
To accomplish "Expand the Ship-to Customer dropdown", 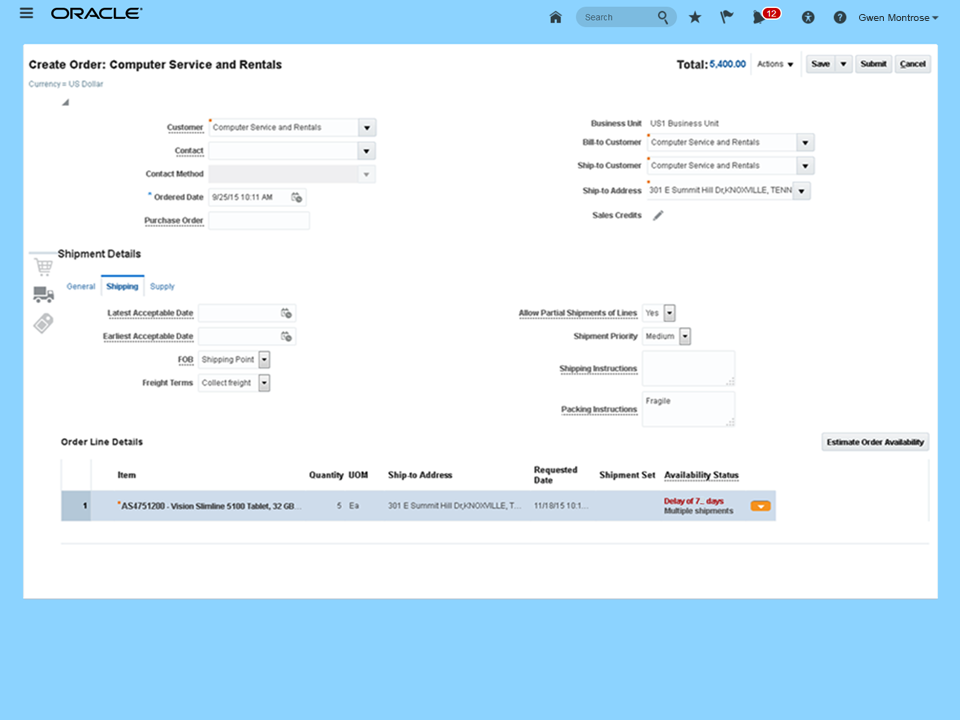I will 805,166.
